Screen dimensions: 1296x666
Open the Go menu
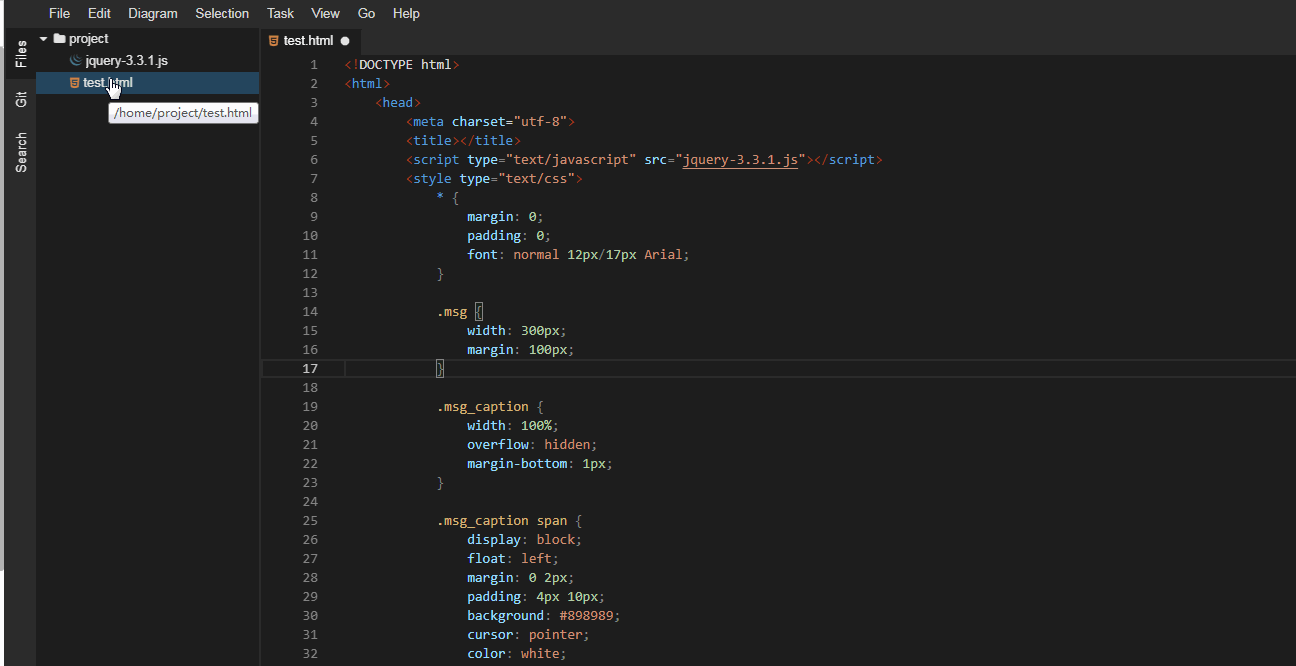[x=366, y=13]
